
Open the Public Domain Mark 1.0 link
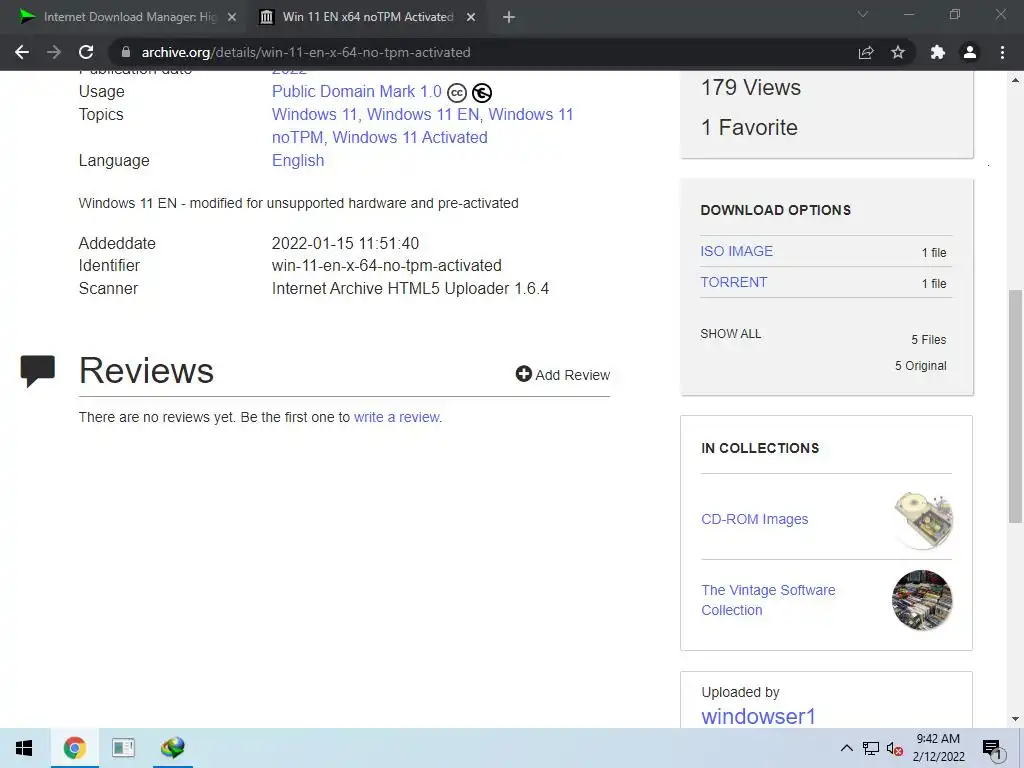click(x=357, y=91)
